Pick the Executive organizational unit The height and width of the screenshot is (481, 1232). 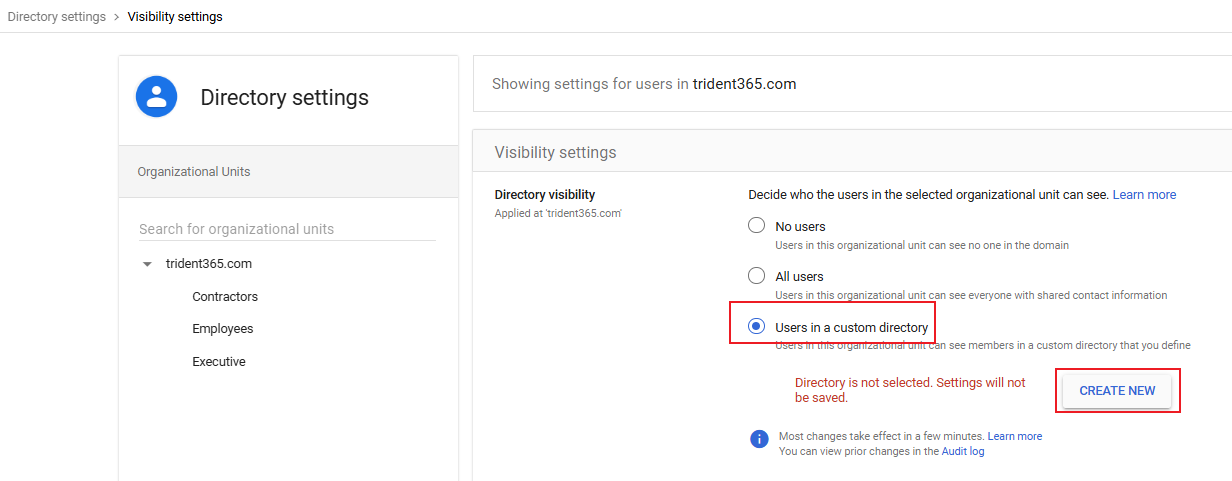[219, 362]
